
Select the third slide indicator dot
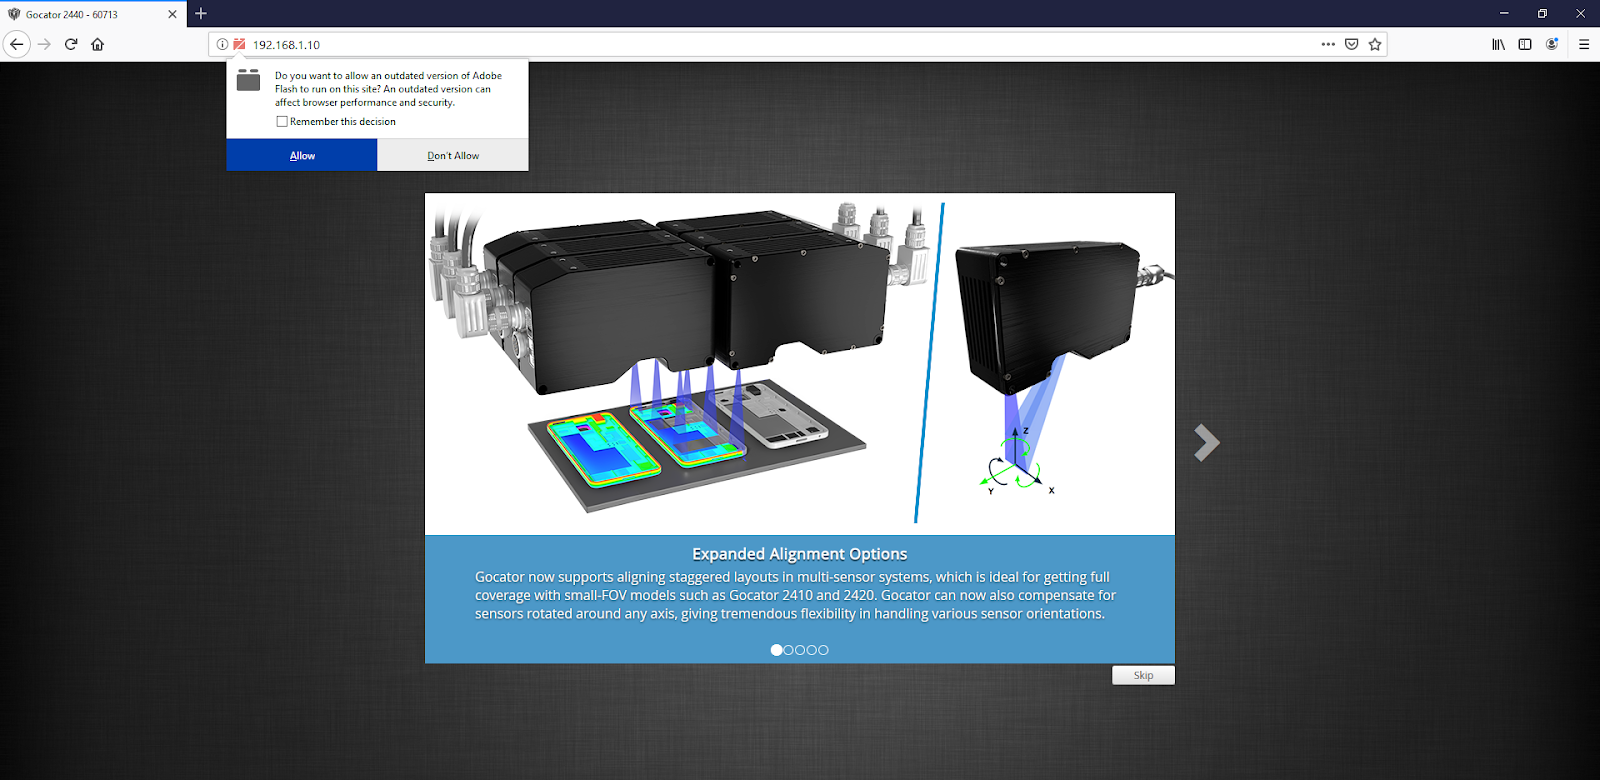tap(800, 650)
